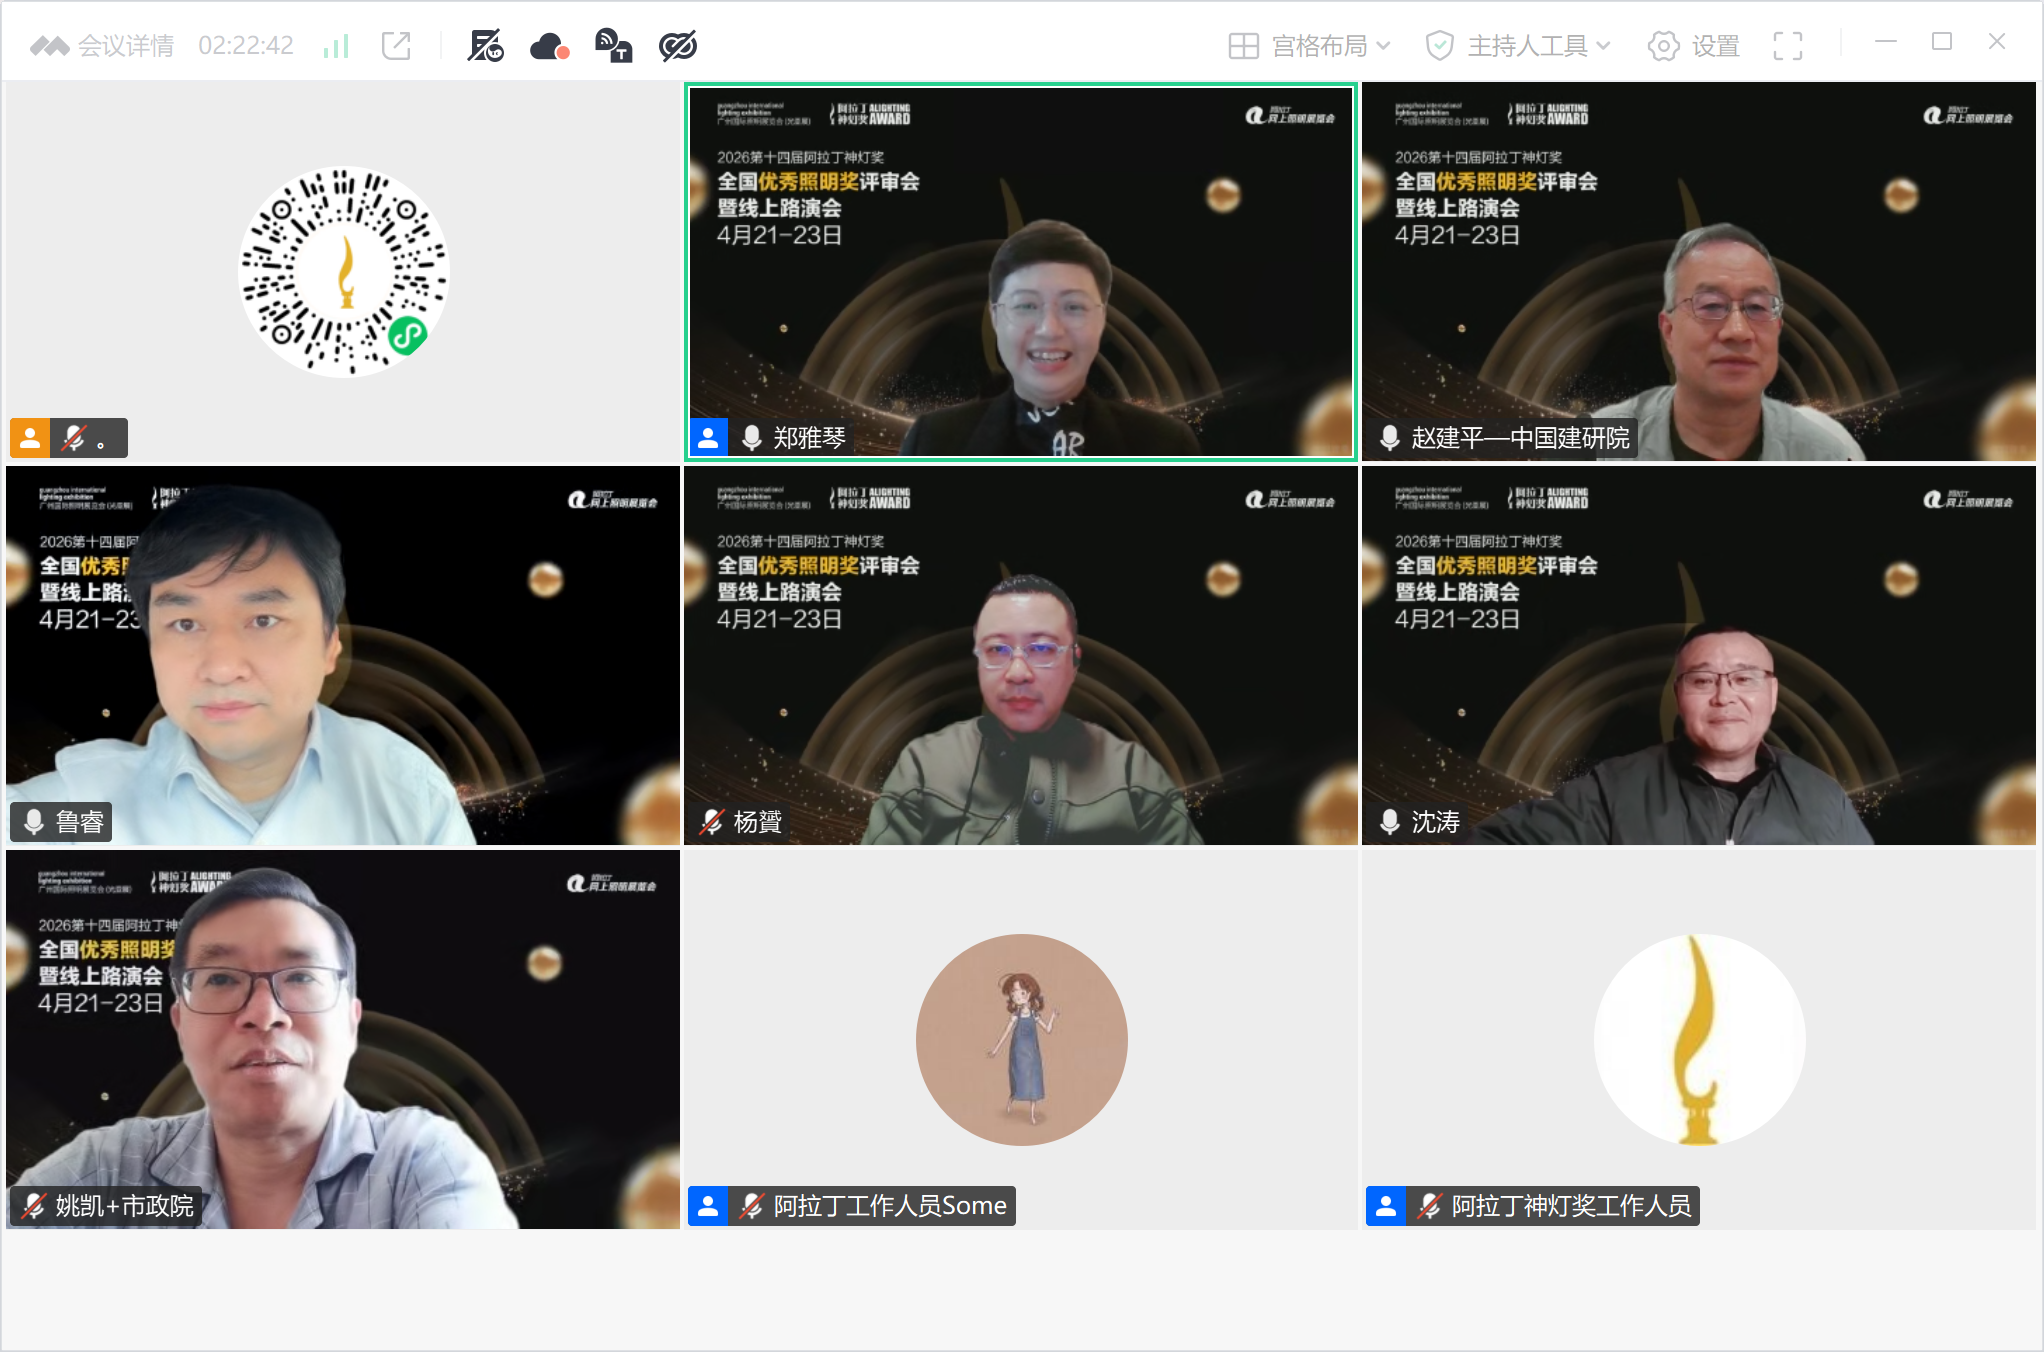Viewport: 2044px width, 1352px height.
Task: Click the meeting duration timer 02:22:42
Action: (245, 44)
